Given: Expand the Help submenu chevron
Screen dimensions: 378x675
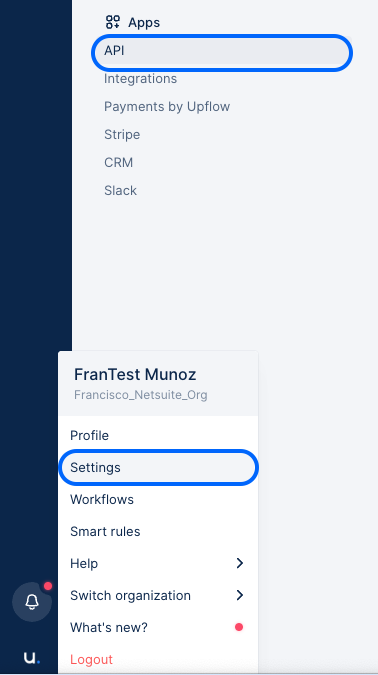Looking at the screenshot, I should tap(240, 563).
